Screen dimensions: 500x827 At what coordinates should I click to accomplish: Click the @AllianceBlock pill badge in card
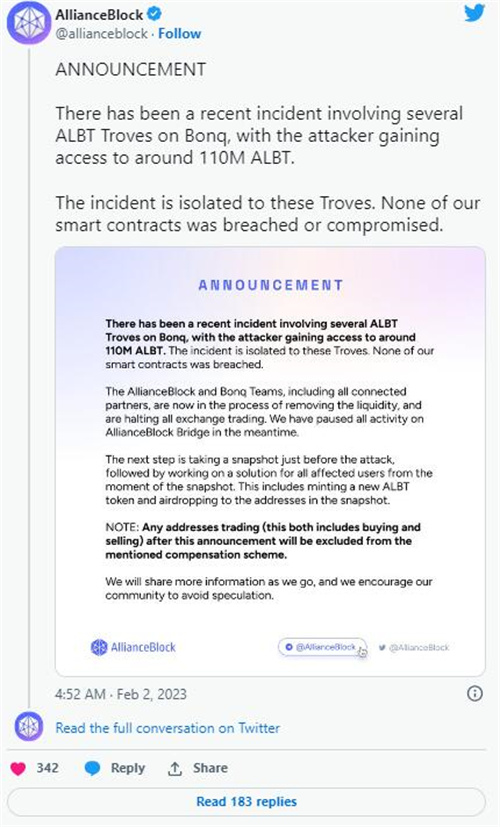pos(322,647)
